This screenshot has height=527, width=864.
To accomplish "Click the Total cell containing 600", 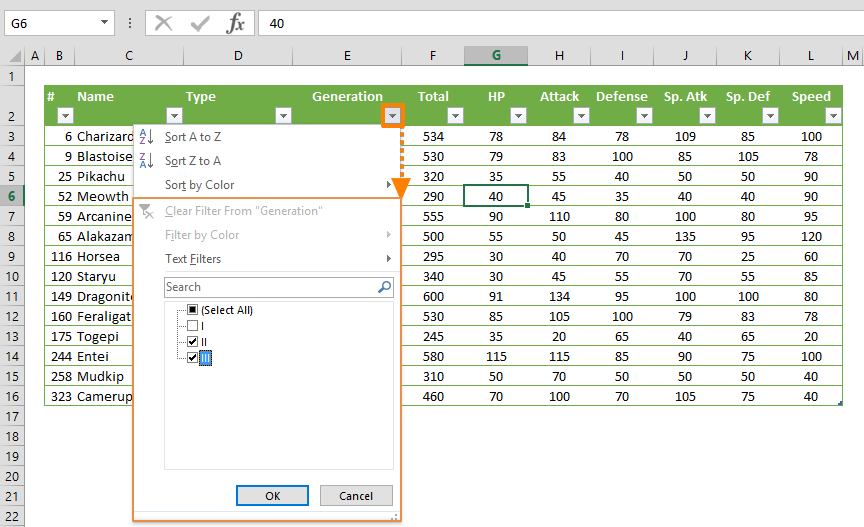I will (433, 297).
